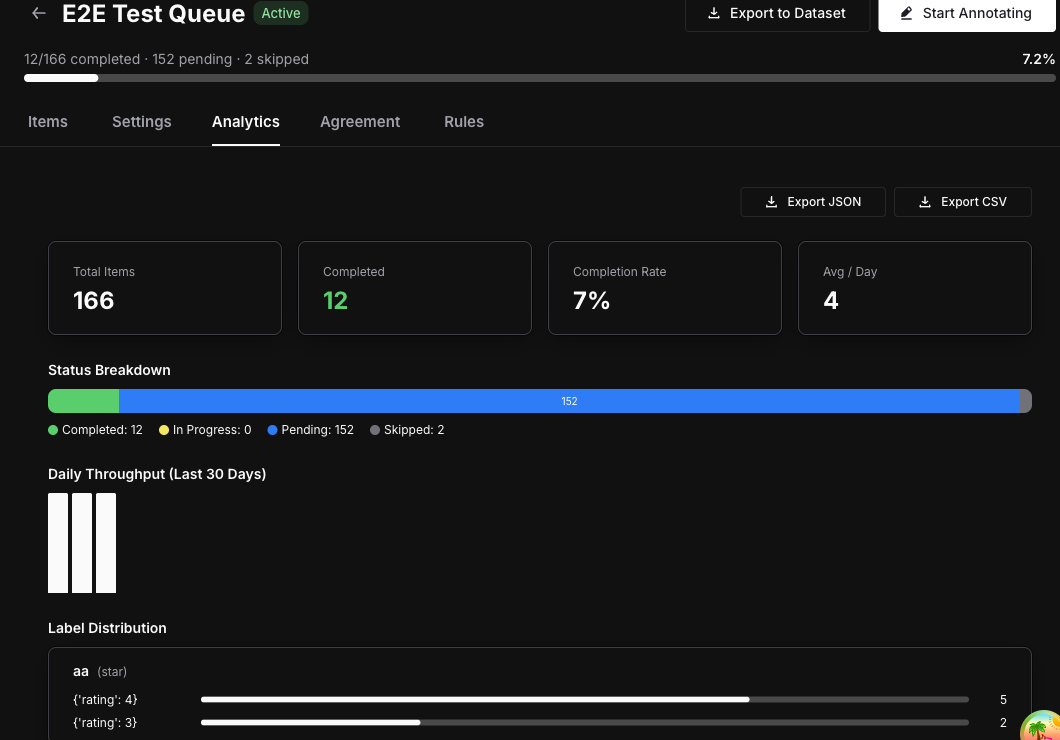Click the yellow In Progress legend dot
Viewport: 1060px width, 740px height.
pyautogui.click(x=164, y=429)
